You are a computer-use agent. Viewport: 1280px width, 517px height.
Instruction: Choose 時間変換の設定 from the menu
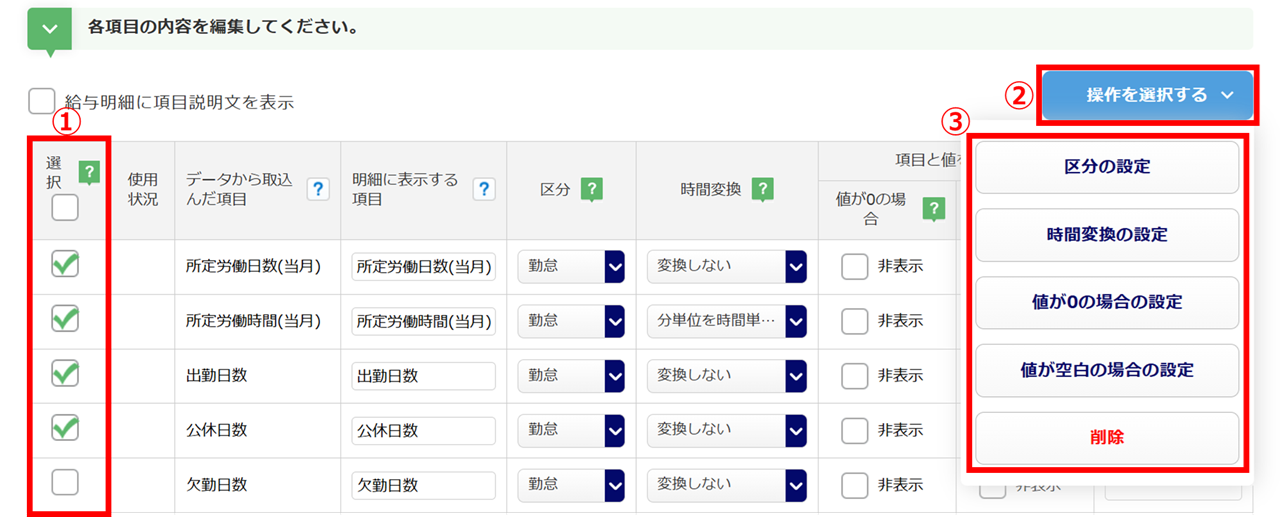point(1107,235)
